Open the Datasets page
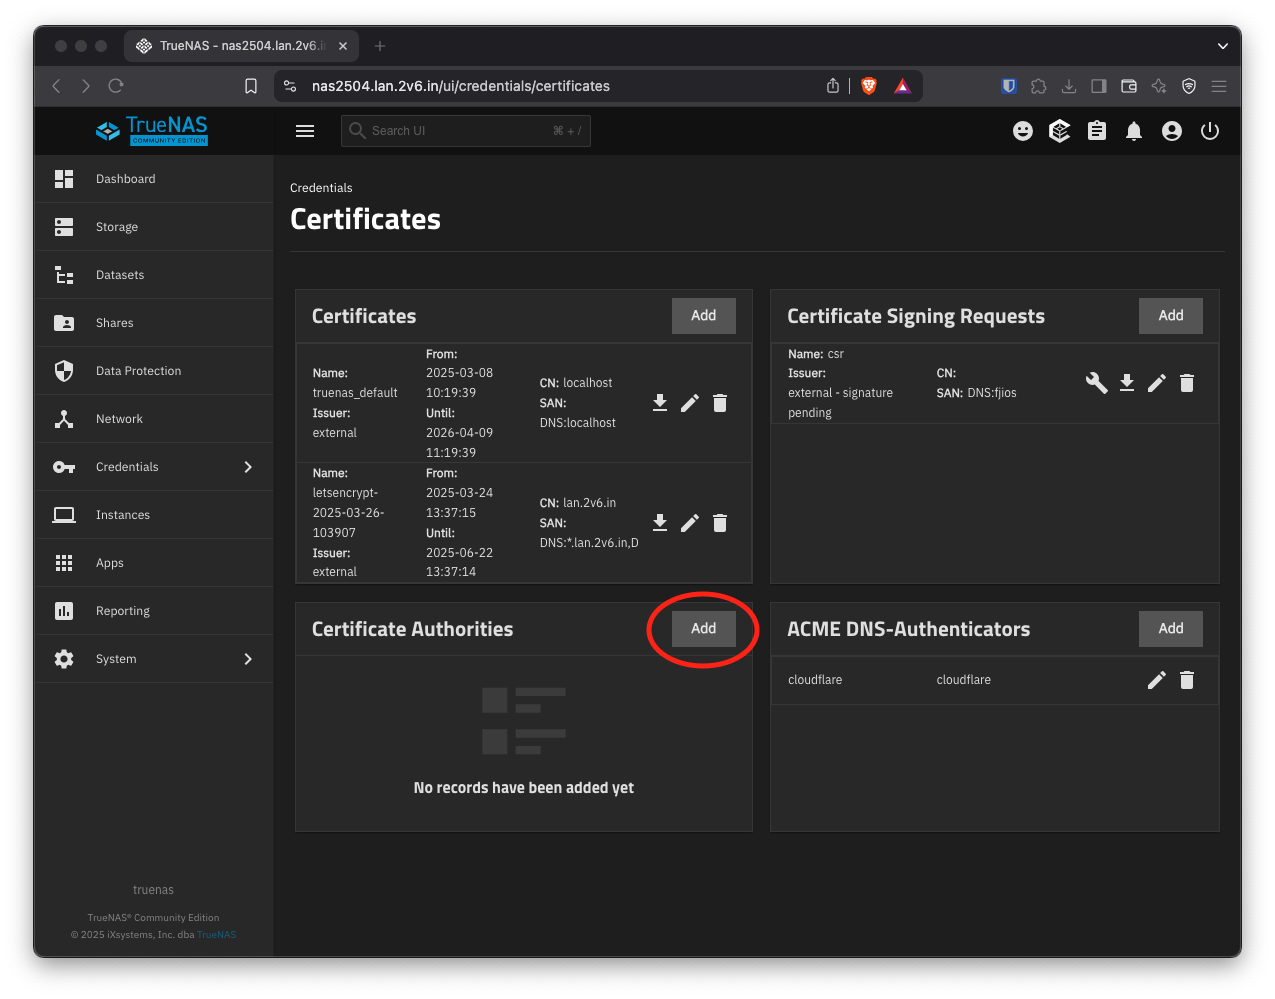Viewport: 1275px width, 999px height. click(154, 275)
